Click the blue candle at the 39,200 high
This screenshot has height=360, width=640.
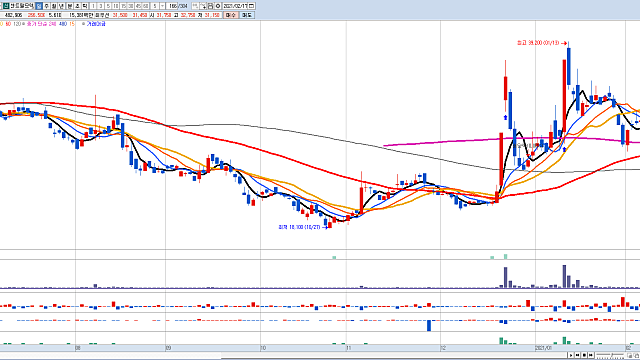[x=569, y=67]
